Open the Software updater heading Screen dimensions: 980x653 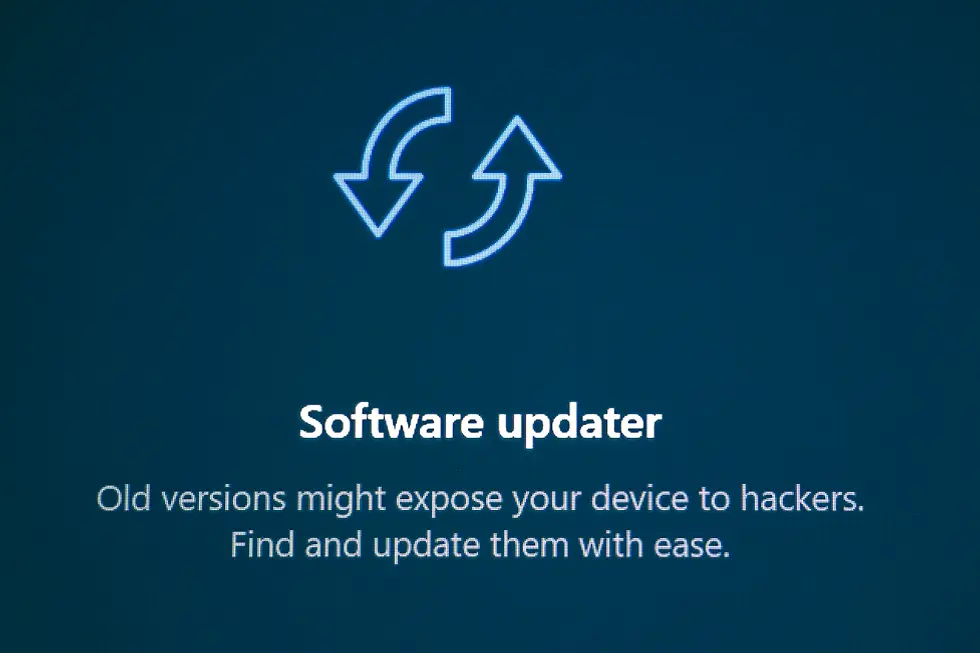[480, 423]
